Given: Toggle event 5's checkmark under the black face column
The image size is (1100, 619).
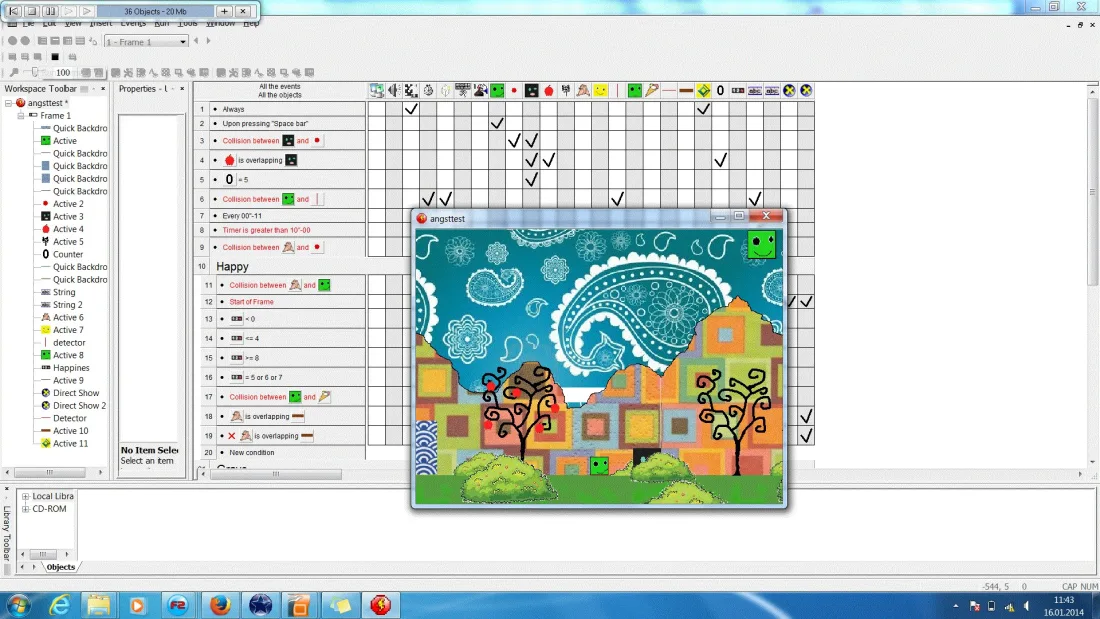Looking at the screenshot, I should pos(531,180).
